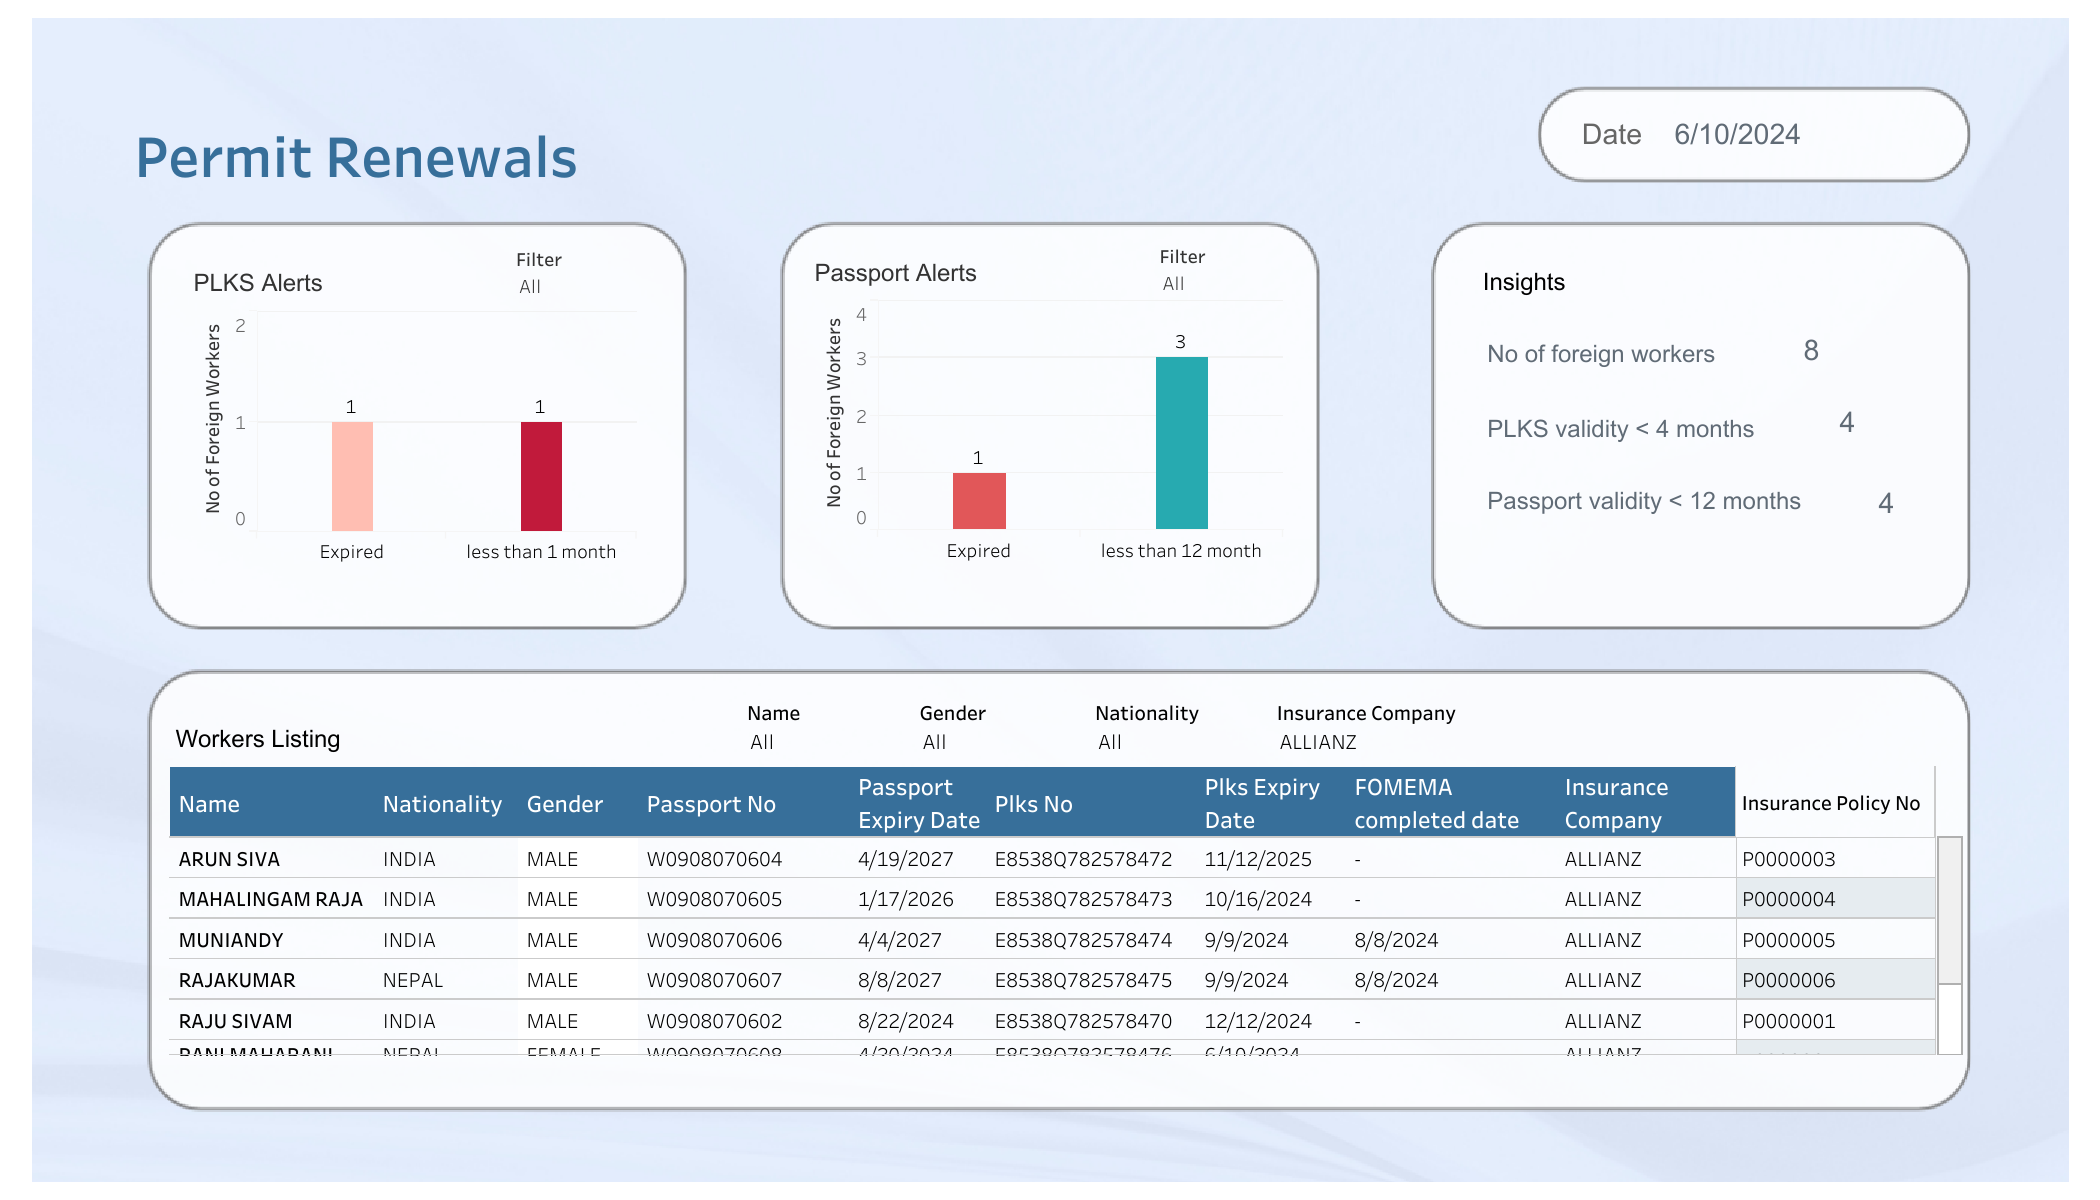Screen dimensions: 2100x1200
Task: Click passport expiry date 4/19/2027
Action: tap(905, 859)
